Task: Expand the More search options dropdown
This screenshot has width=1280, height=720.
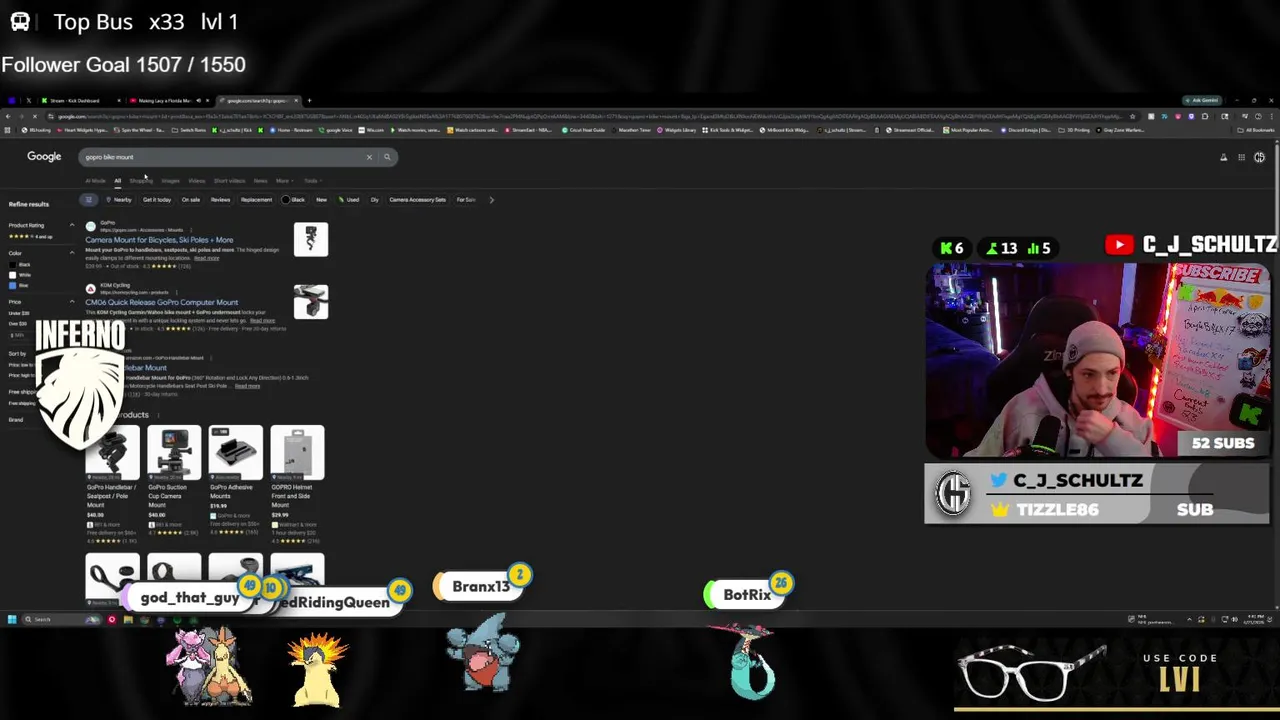Action: [285, 181]
